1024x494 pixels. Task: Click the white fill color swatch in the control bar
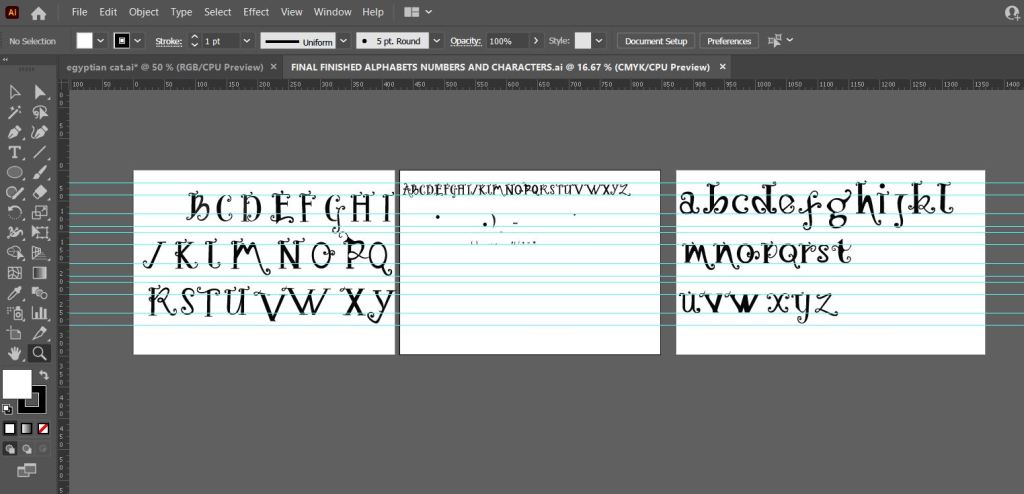pyautogui.click(x=85, y=41)
